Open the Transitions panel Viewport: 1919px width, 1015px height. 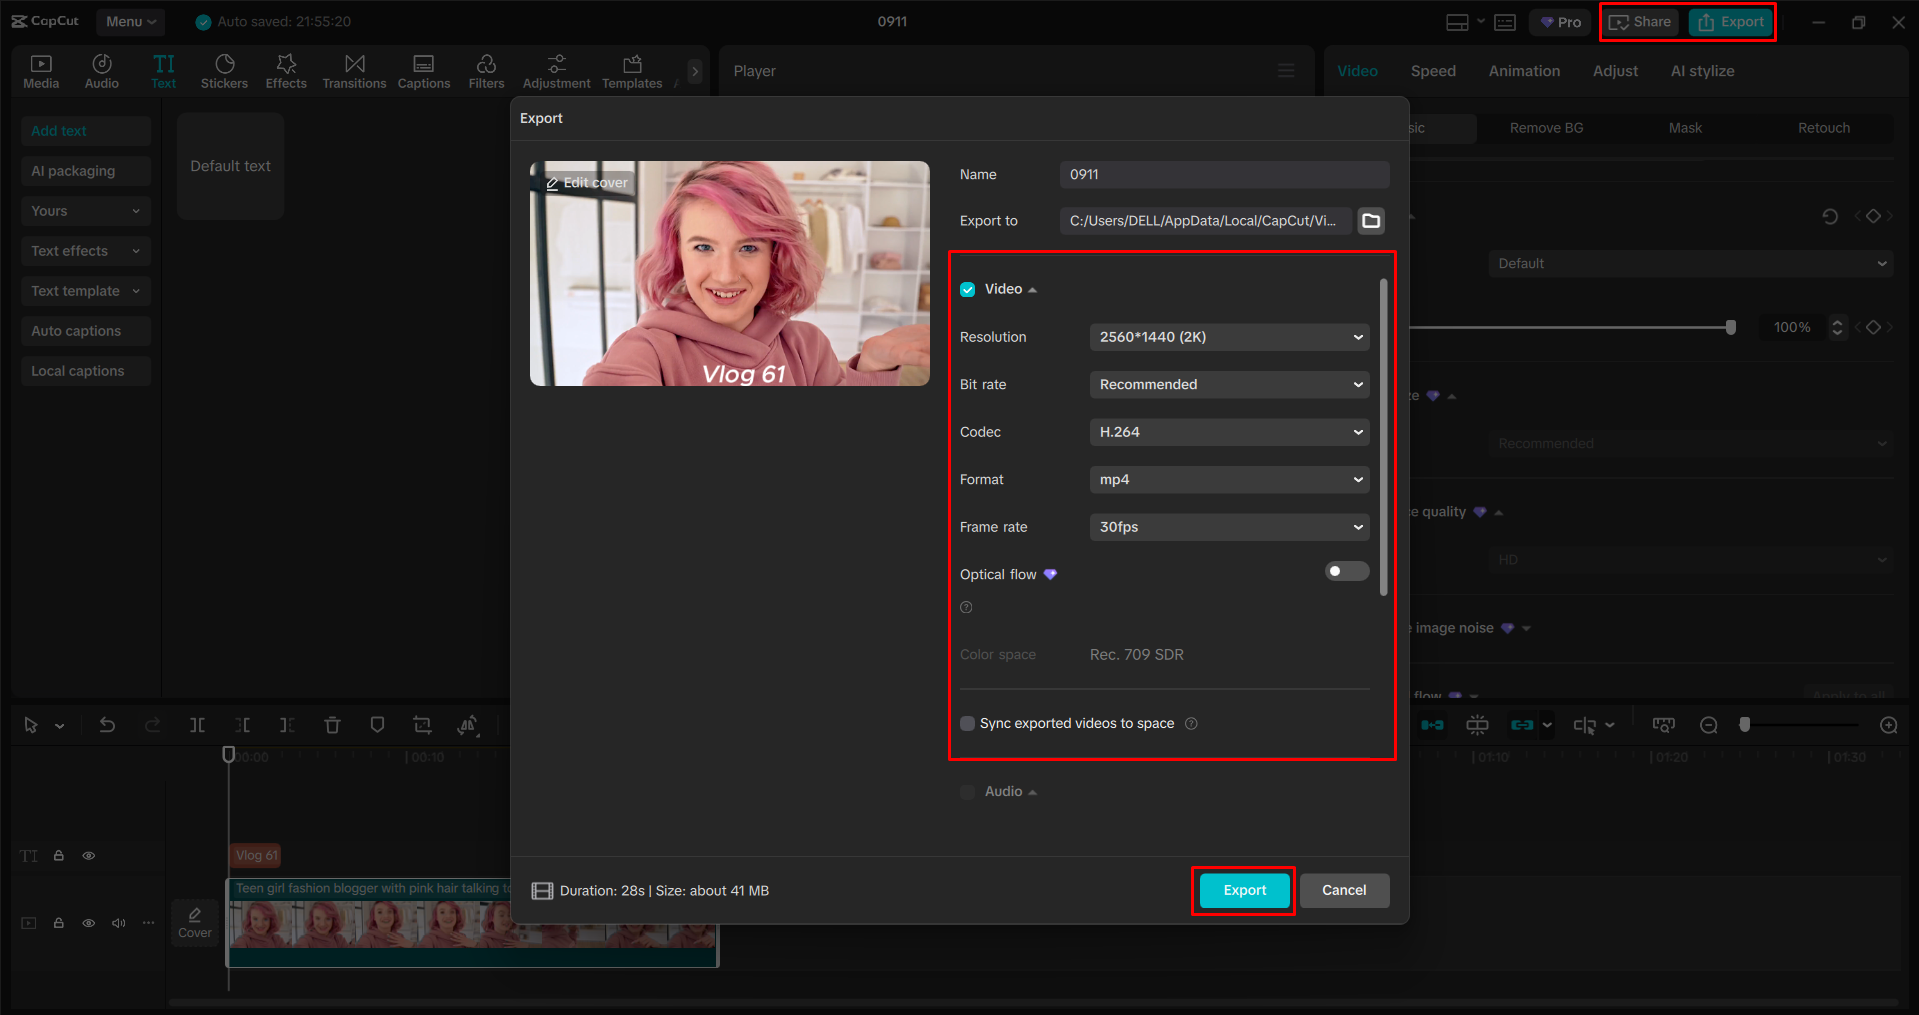tap(354, 70)
